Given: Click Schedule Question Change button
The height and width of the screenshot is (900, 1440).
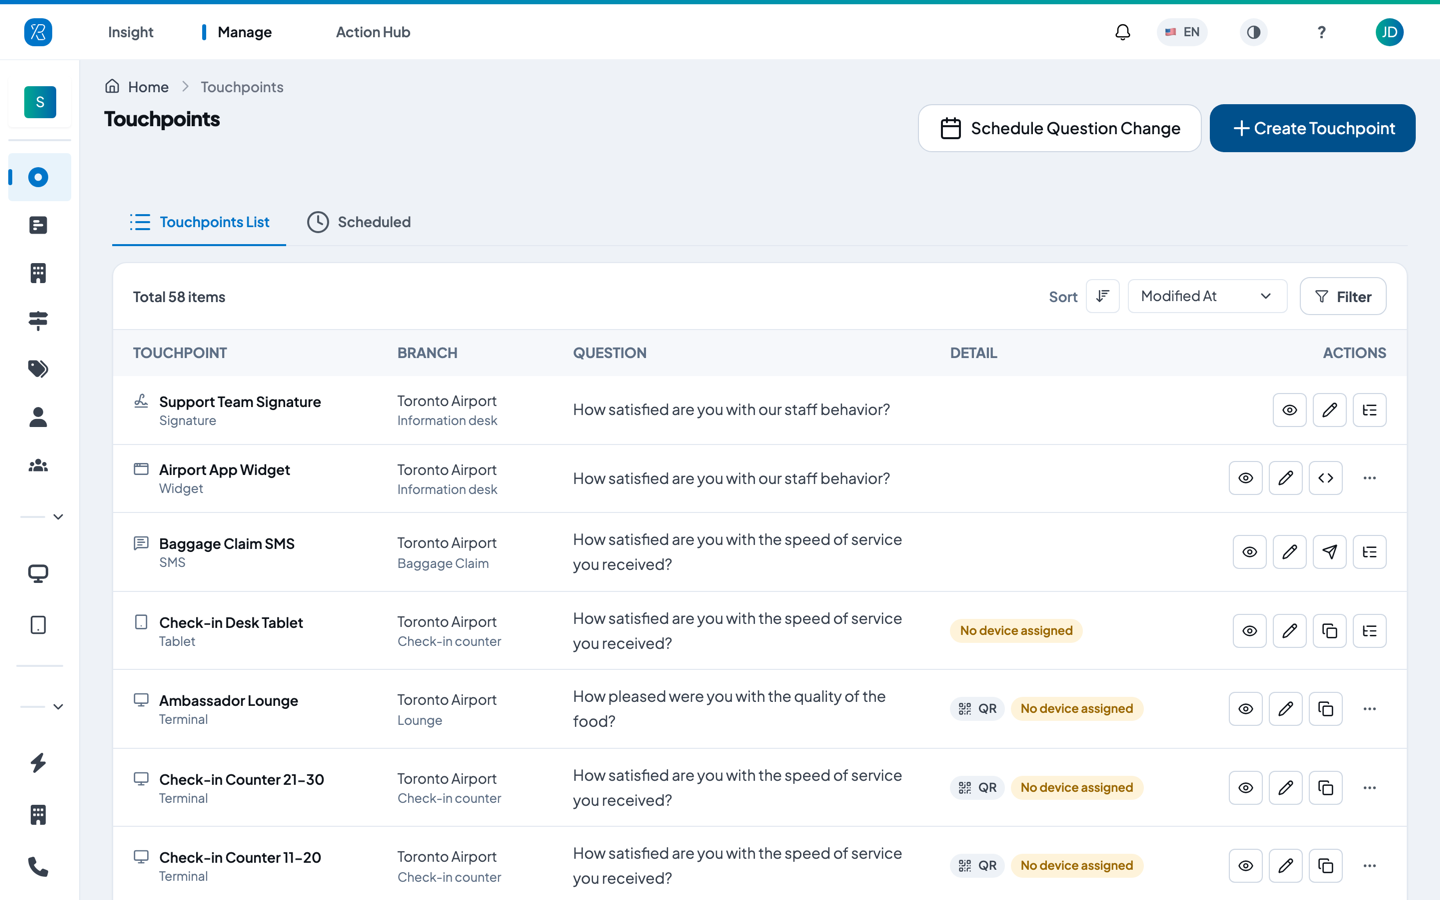Looking at the screenshot, I should coord(1059,128).
